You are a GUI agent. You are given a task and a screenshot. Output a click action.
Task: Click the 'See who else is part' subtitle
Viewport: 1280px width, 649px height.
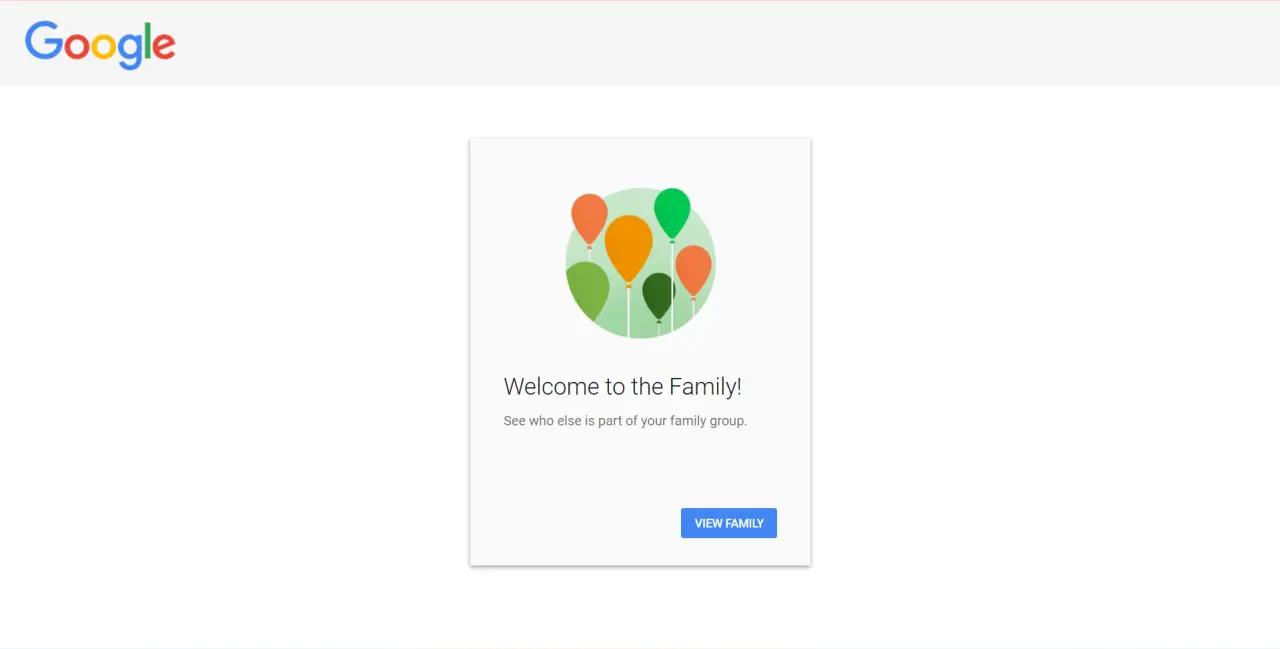(625, 421)
